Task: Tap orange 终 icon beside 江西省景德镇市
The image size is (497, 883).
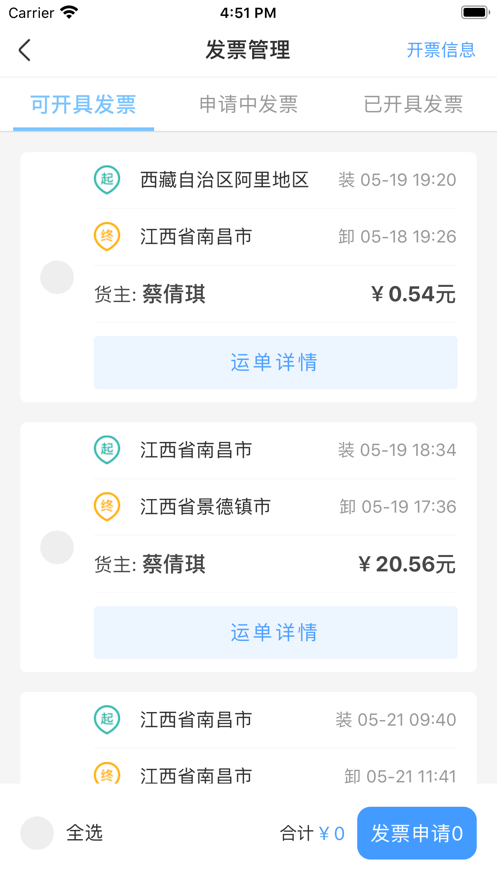Action: coord(107,506)
